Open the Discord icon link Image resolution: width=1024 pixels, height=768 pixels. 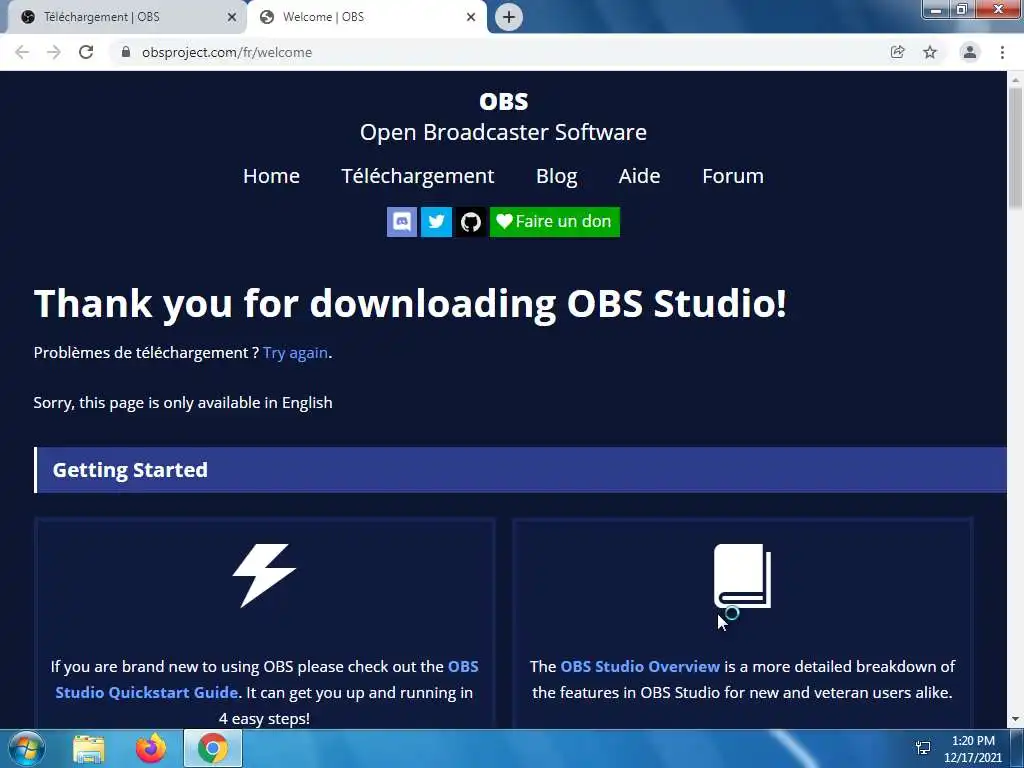click(x=402, y=222)
